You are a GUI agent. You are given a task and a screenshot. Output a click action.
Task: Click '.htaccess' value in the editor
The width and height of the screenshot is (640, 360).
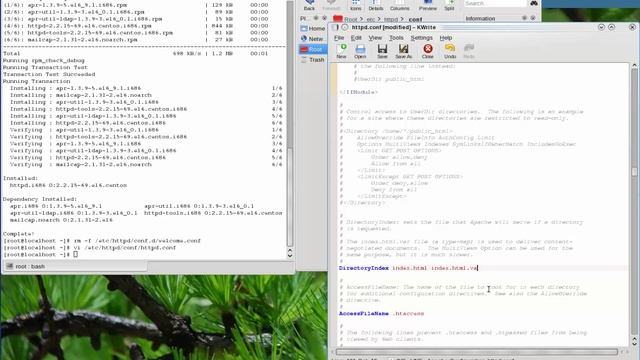pos(408,313)
